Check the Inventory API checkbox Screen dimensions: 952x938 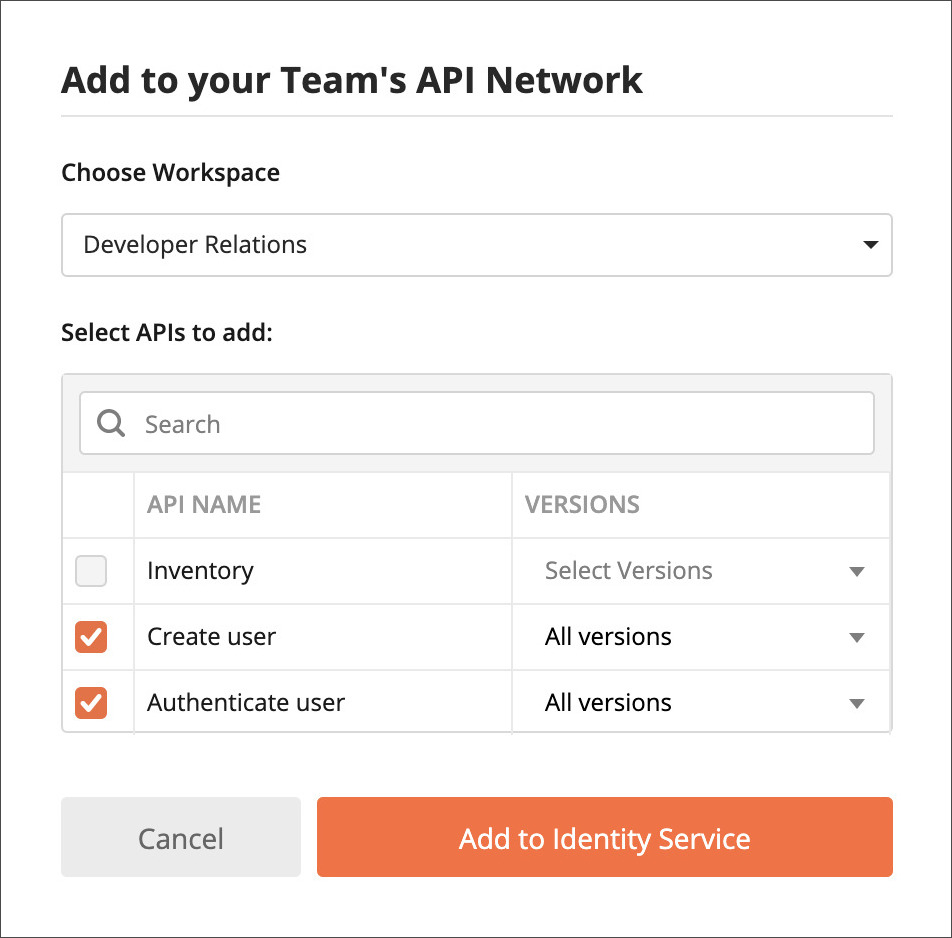(x=91, y=571)
